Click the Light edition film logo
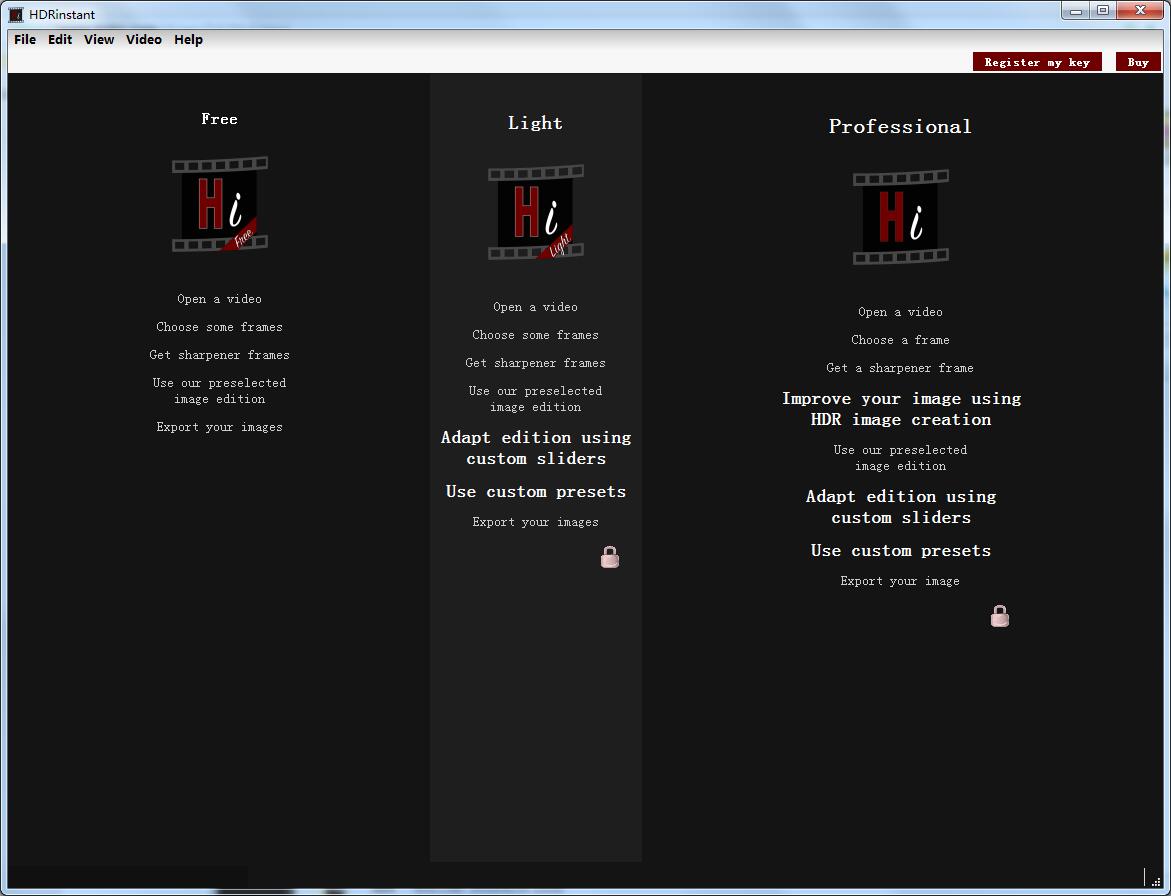Viewport: 1171px width, 896px height. [x=535, y=213]
